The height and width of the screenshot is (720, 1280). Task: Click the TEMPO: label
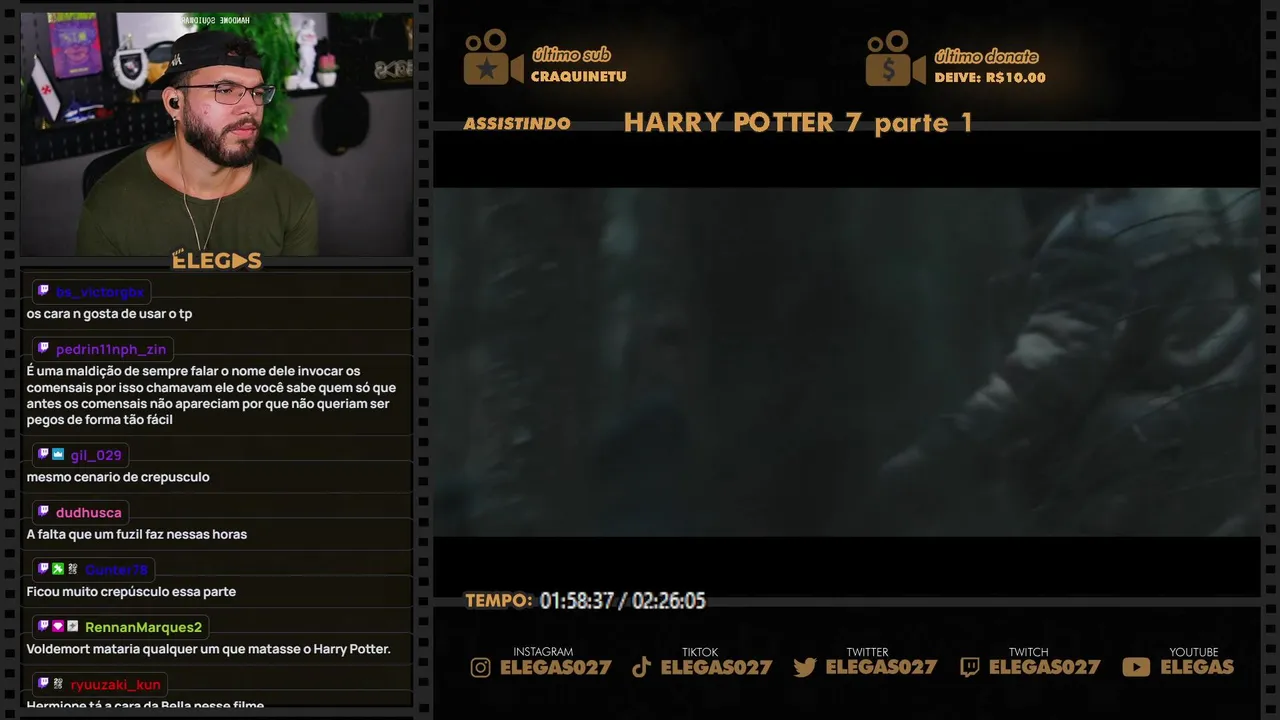coord(498,601)
